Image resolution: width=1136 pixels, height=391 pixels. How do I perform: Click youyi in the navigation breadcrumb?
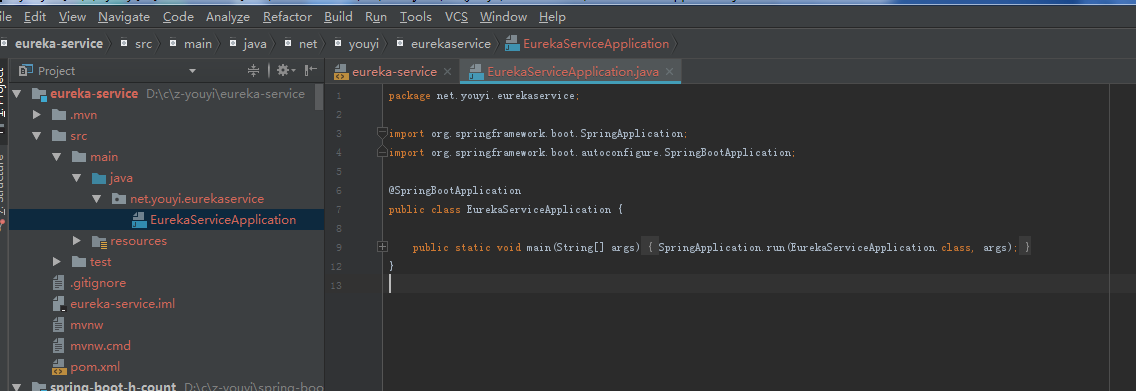(364, 44)
